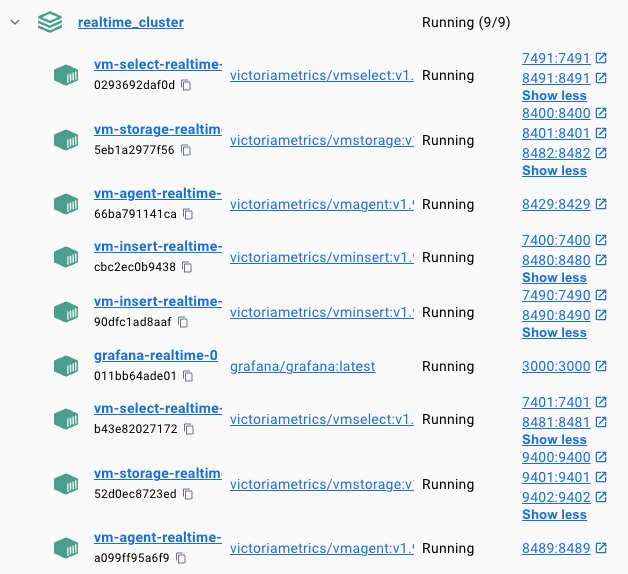Image resolution: width=628 pixels, height=574 pixels.
Task: Open port 8490:8490 link
Action: [556, 315]
